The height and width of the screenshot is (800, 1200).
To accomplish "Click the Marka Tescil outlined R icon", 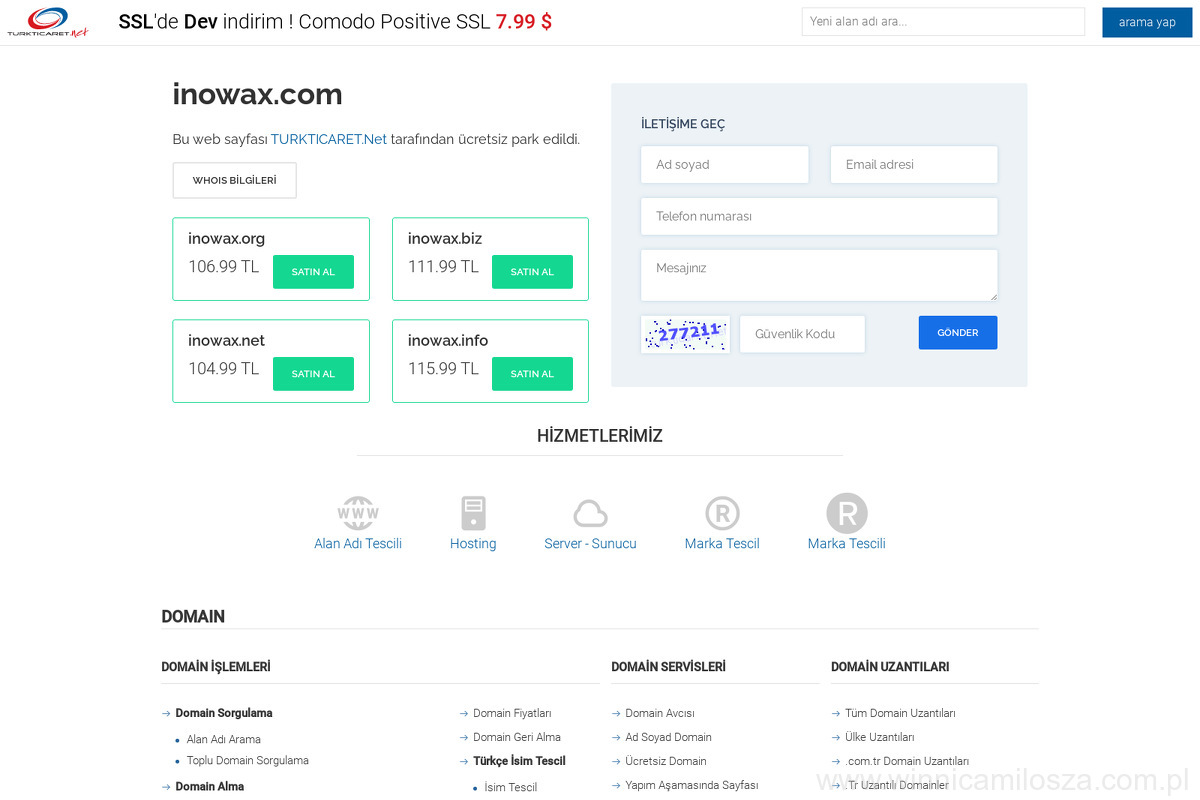I will tap(722, 514).
